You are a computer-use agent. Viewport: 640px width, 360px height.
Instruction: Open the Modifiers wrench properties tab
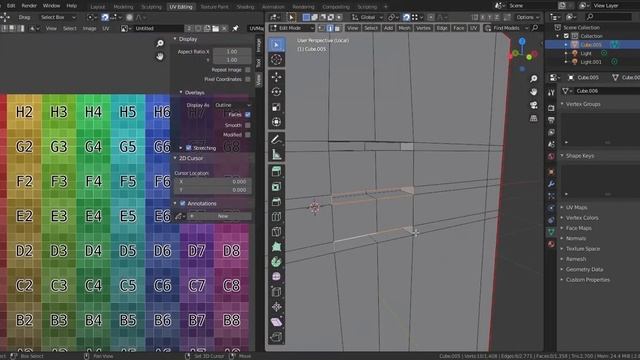pyautogui.click(x=551, y=184)
